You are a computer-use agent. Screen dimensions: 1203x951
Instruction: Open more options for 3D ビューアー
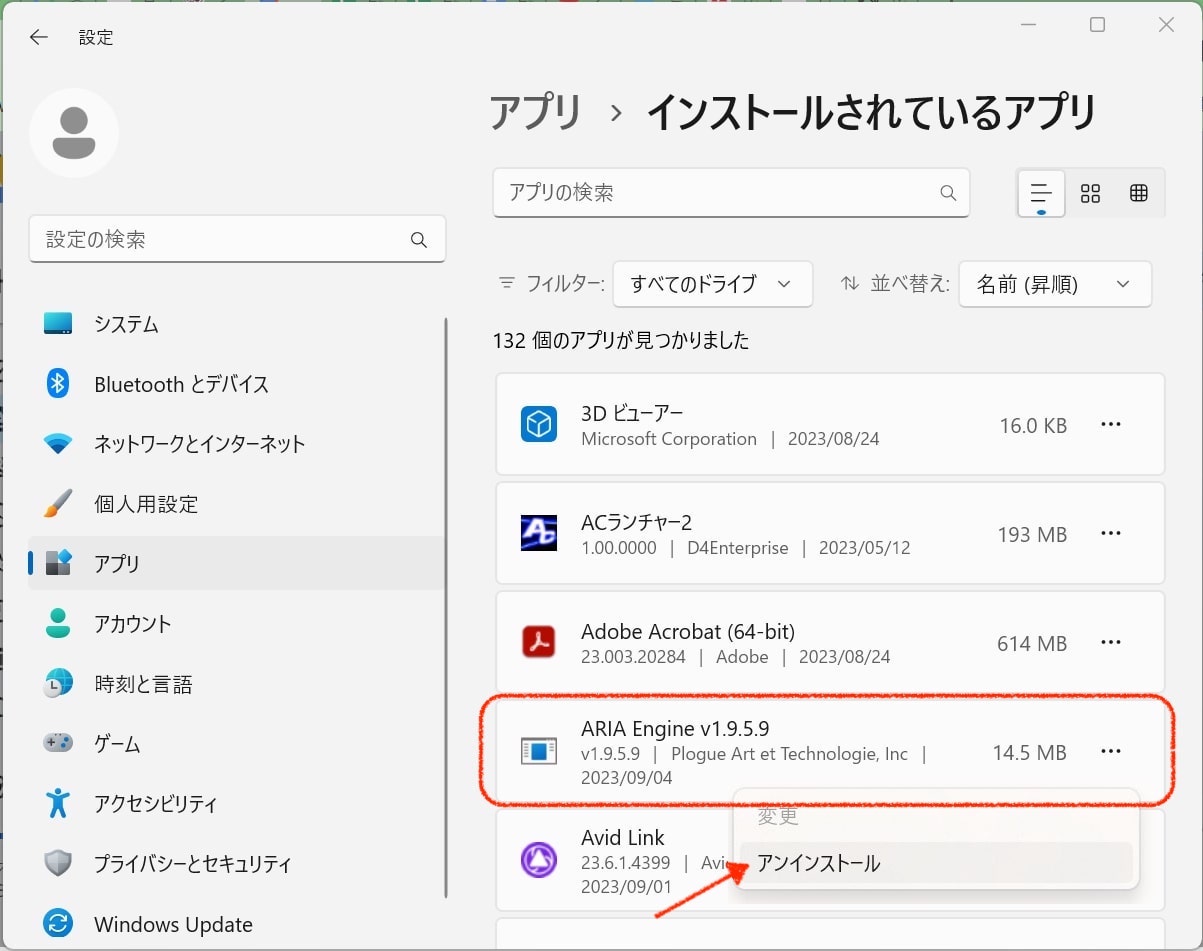coord(1110,424)
